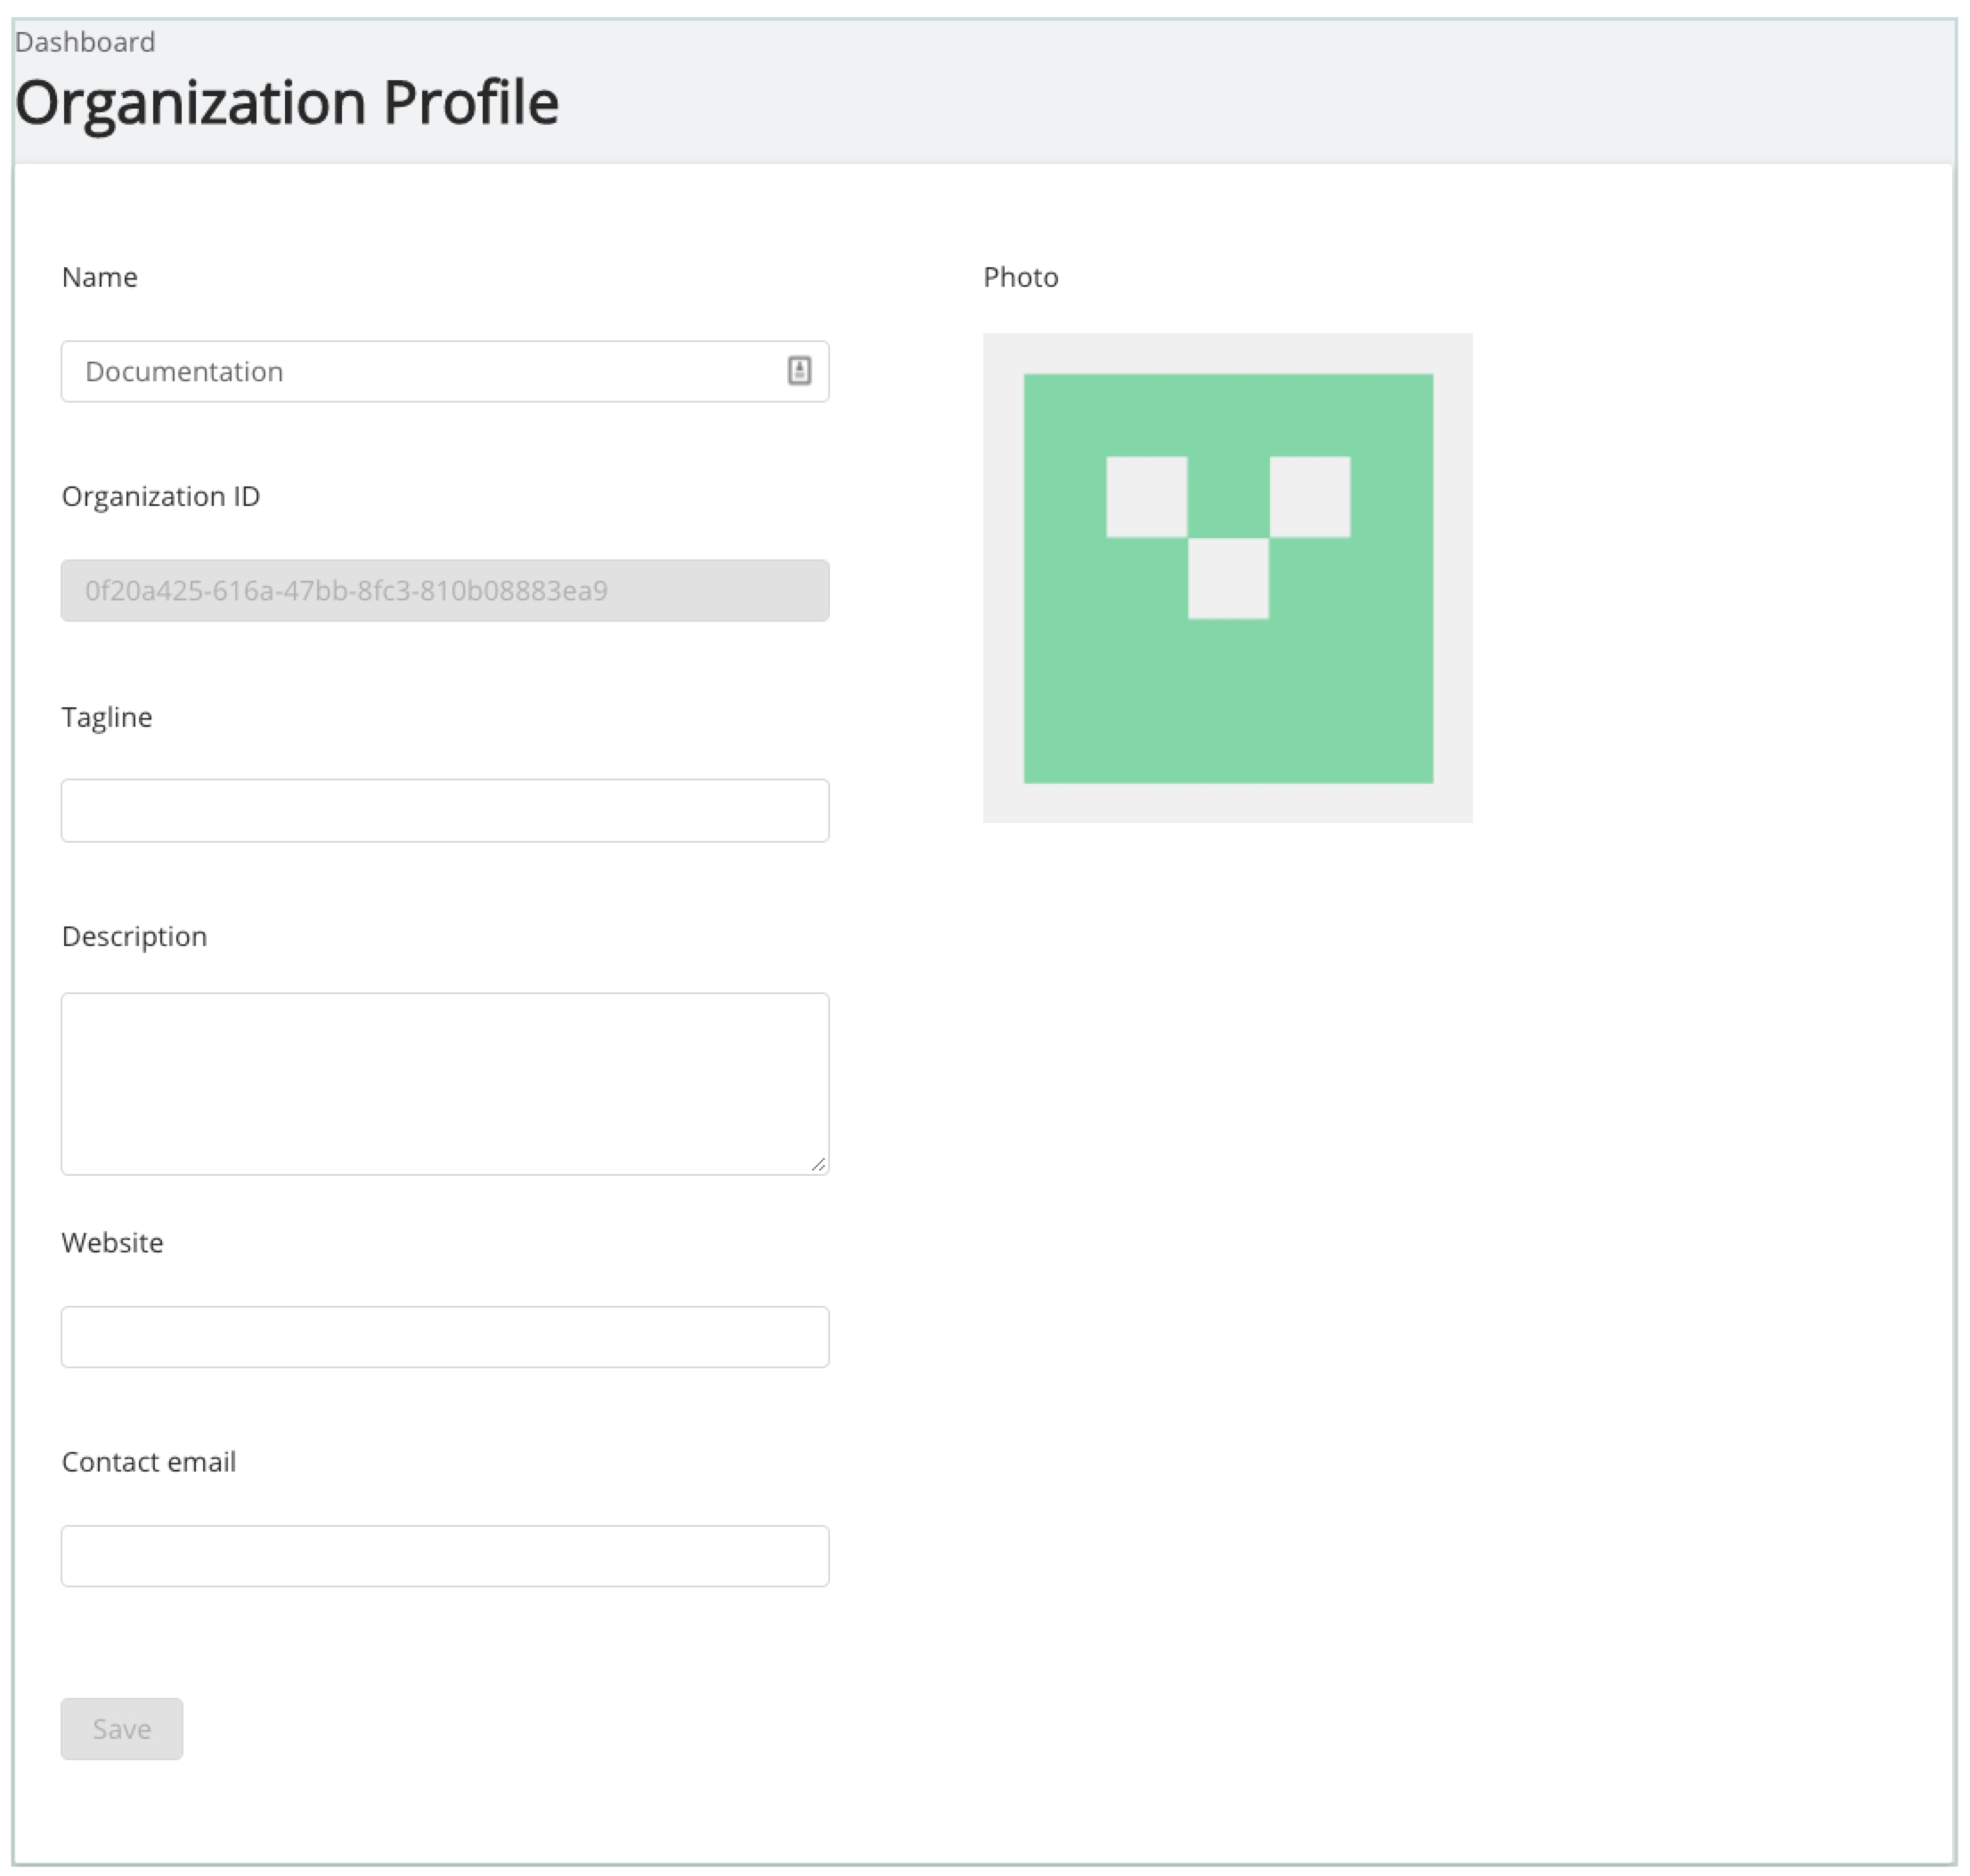The height and width of the screenshot is (1876, 1970).
Task: Click the Name field label
Action: click(x=99, y=277)
